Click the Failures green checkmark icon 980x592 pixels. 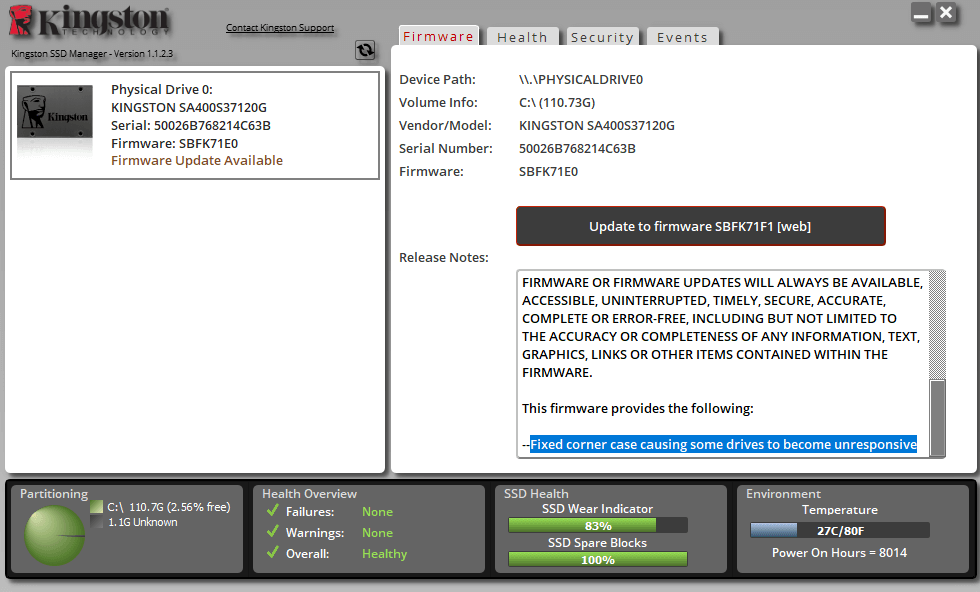coord(272,510)
